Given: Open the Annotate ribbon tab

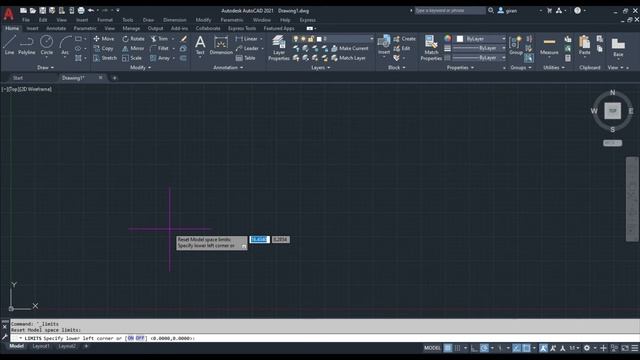Looking at the screenshot, I should tap(56, 29).
